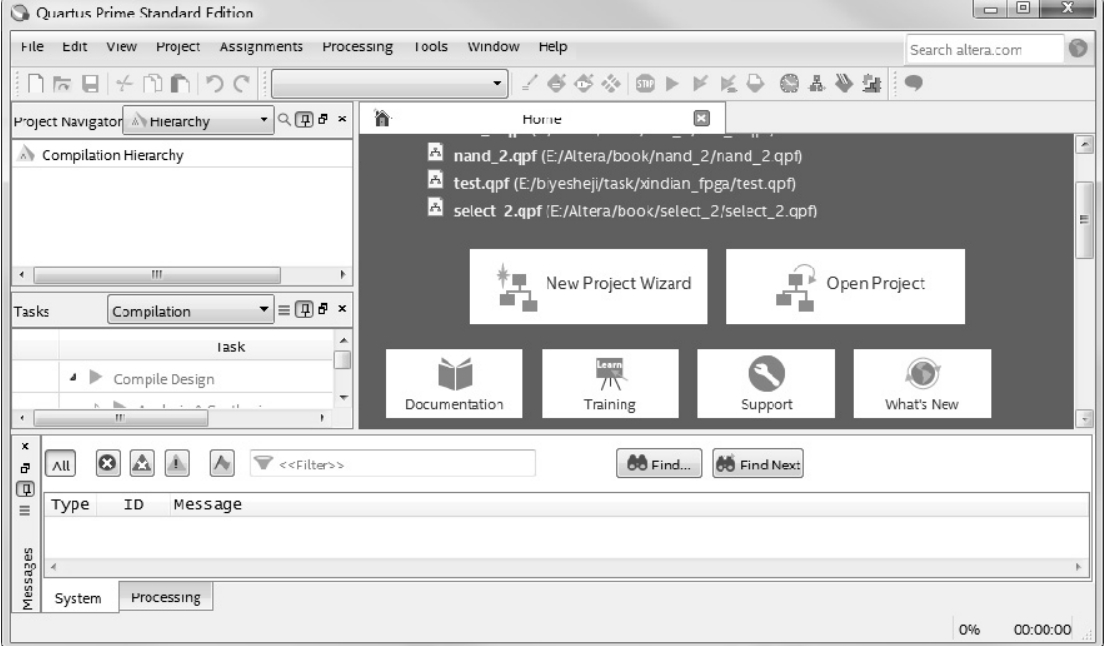Toggle the critical warning messages filter

pyautogui.click(x=142, y=464)
